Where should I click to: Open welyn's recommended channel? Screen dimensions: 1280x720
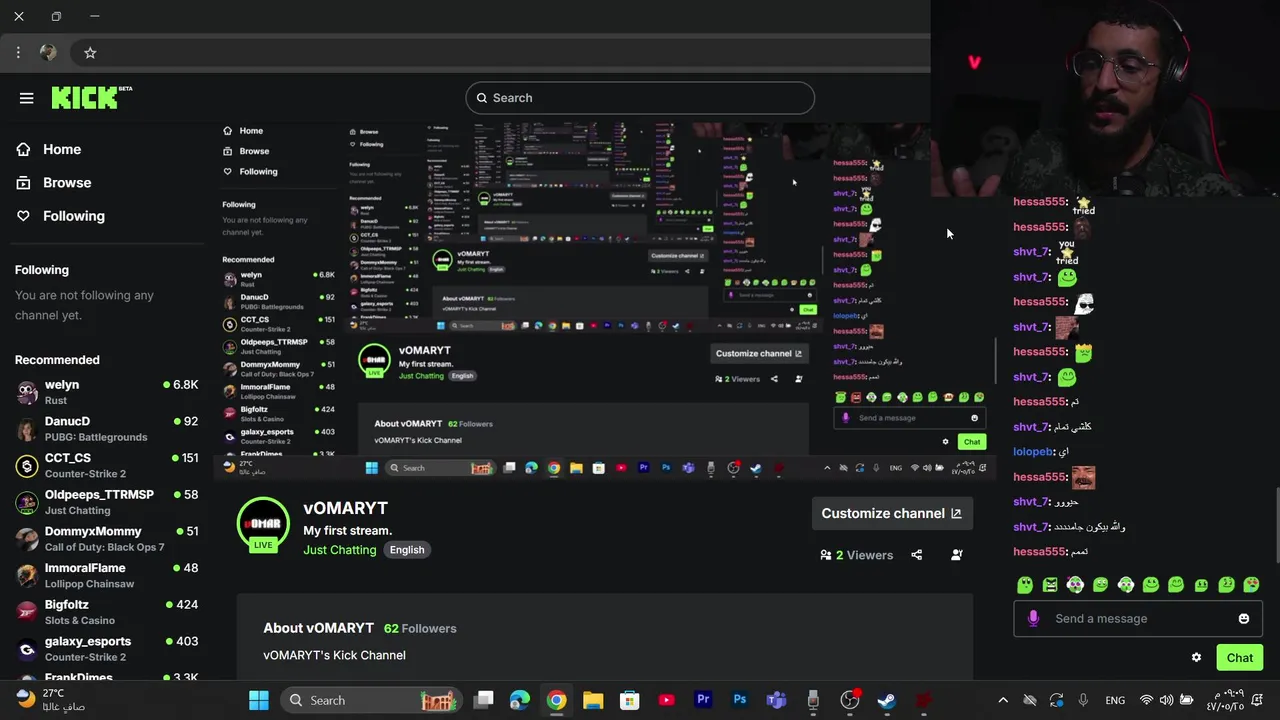(107, 392)
